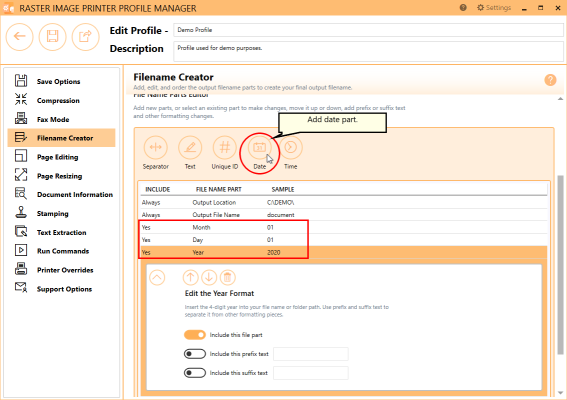
Task: Click the vertical scrollbar of the editor panel
Action: [x=560, y=265]
